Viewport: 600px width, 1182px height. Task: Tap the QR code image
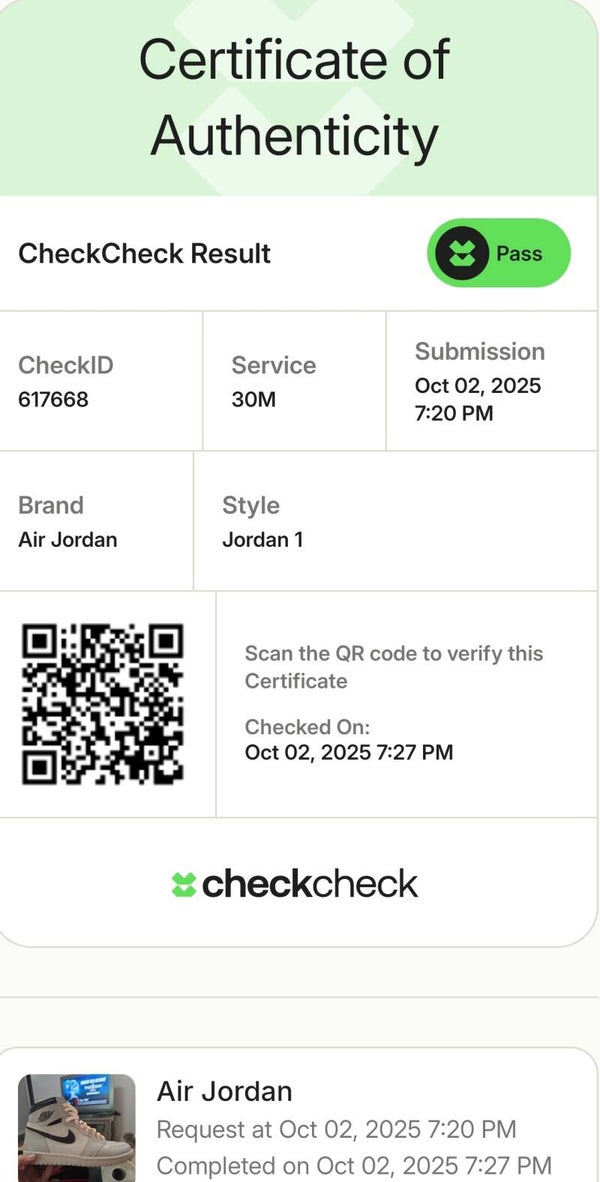[x=103, y=703]
